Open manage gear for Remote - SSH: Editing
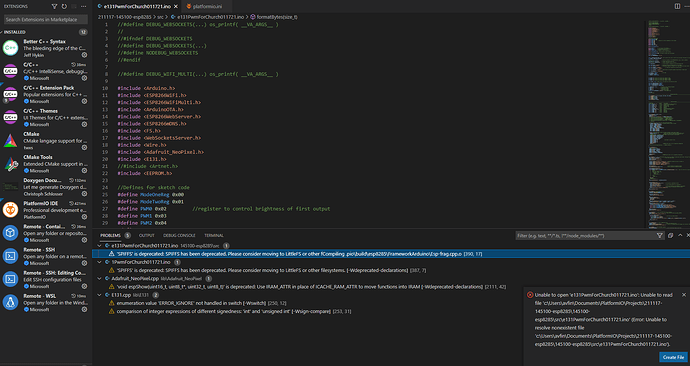 coord(84,286)
